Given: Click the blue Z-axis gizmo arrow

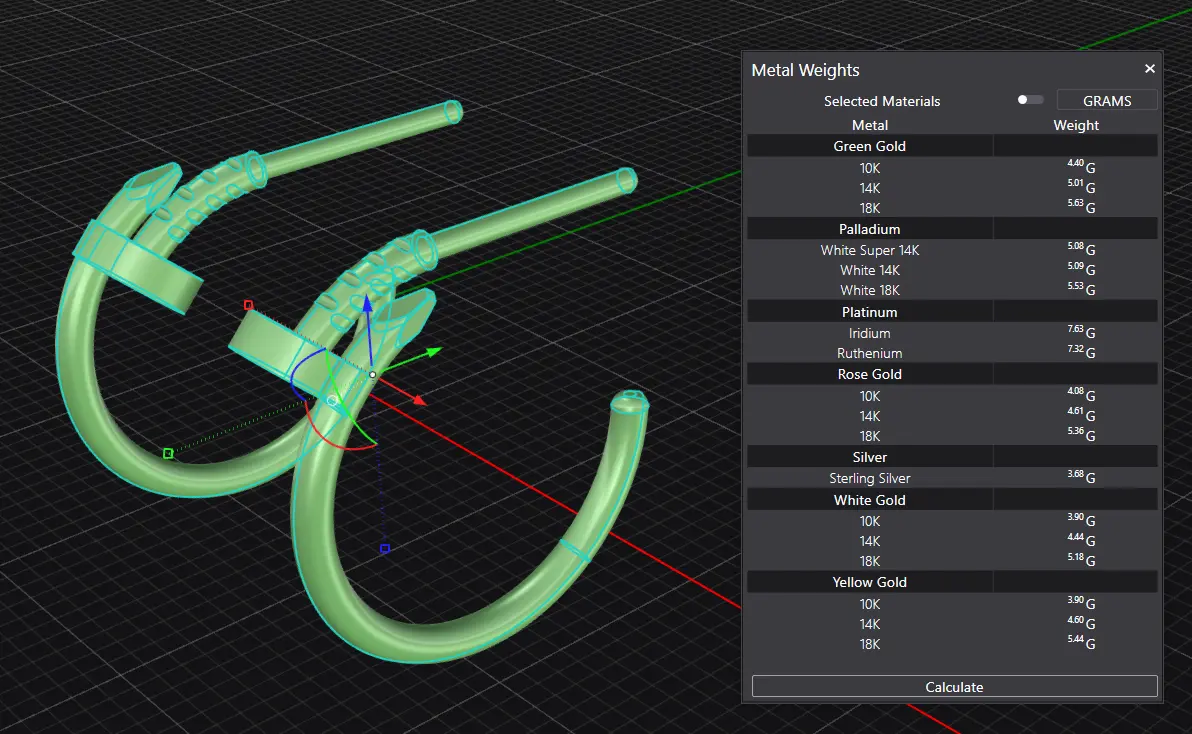Looking at the screenshot, I should (x=367, y=305).
